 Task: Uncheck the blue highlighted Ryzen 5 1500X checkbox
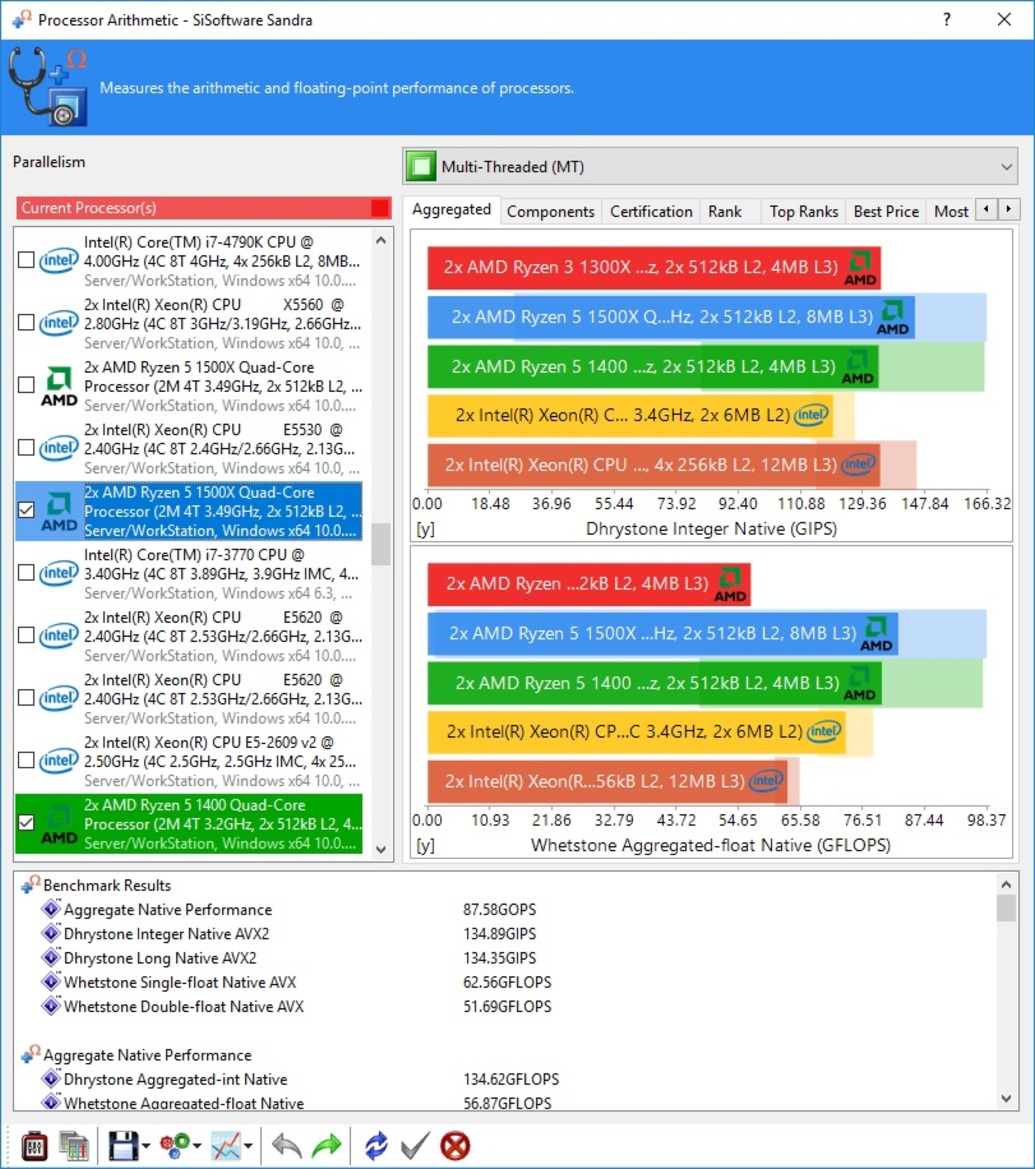click(26, 510)
